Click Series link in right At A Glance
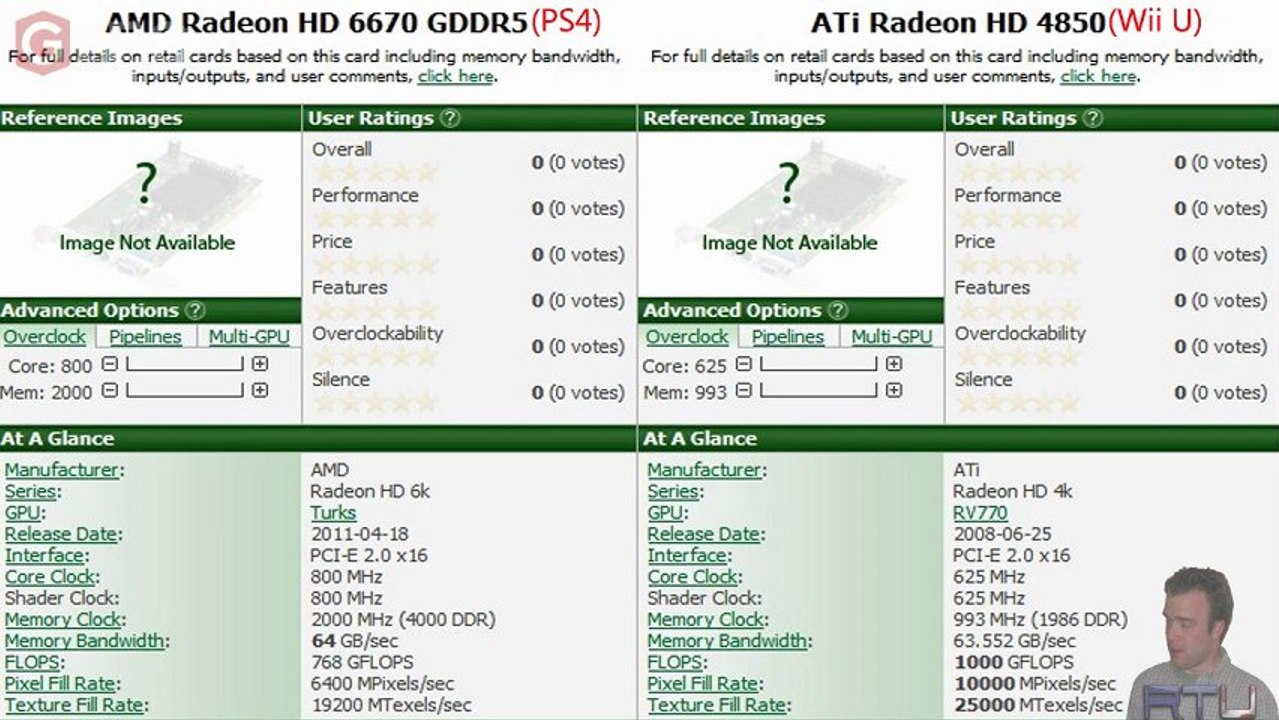Viewport: 1279px width, 720px height. [673, 491]
